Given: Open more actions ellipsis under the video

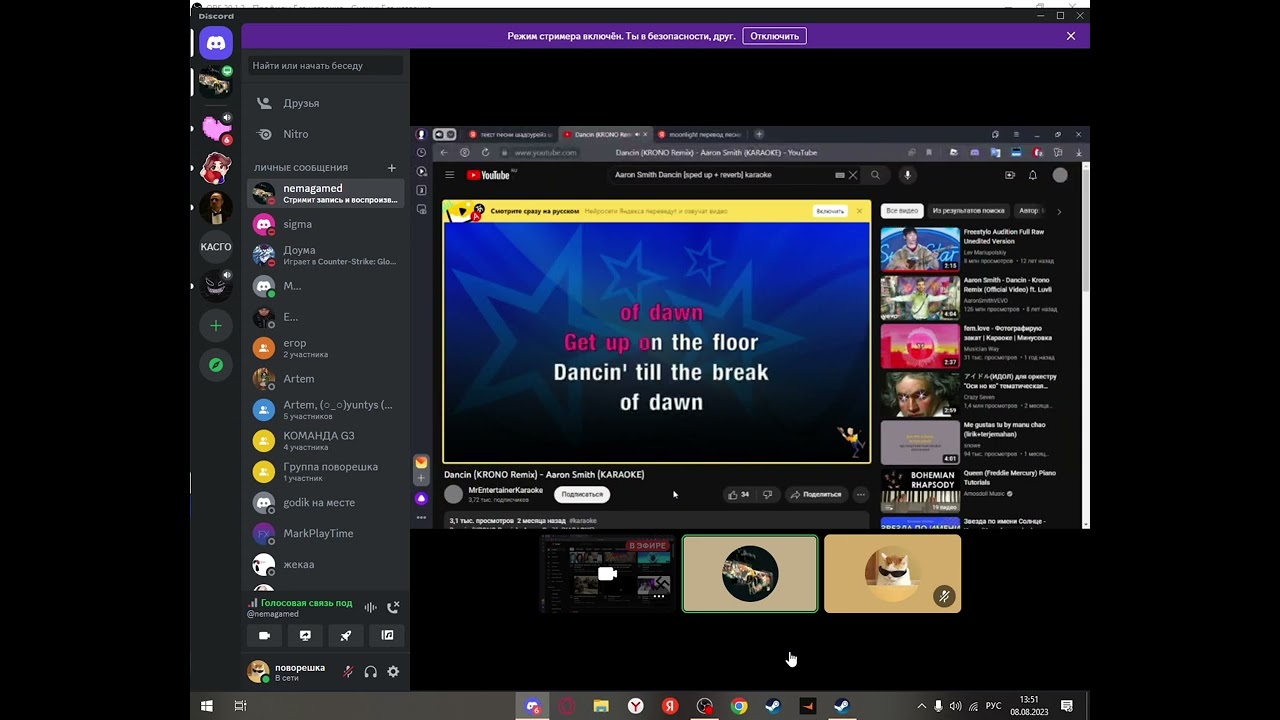Looking at the screenshot, I should (x=861, y=494).
